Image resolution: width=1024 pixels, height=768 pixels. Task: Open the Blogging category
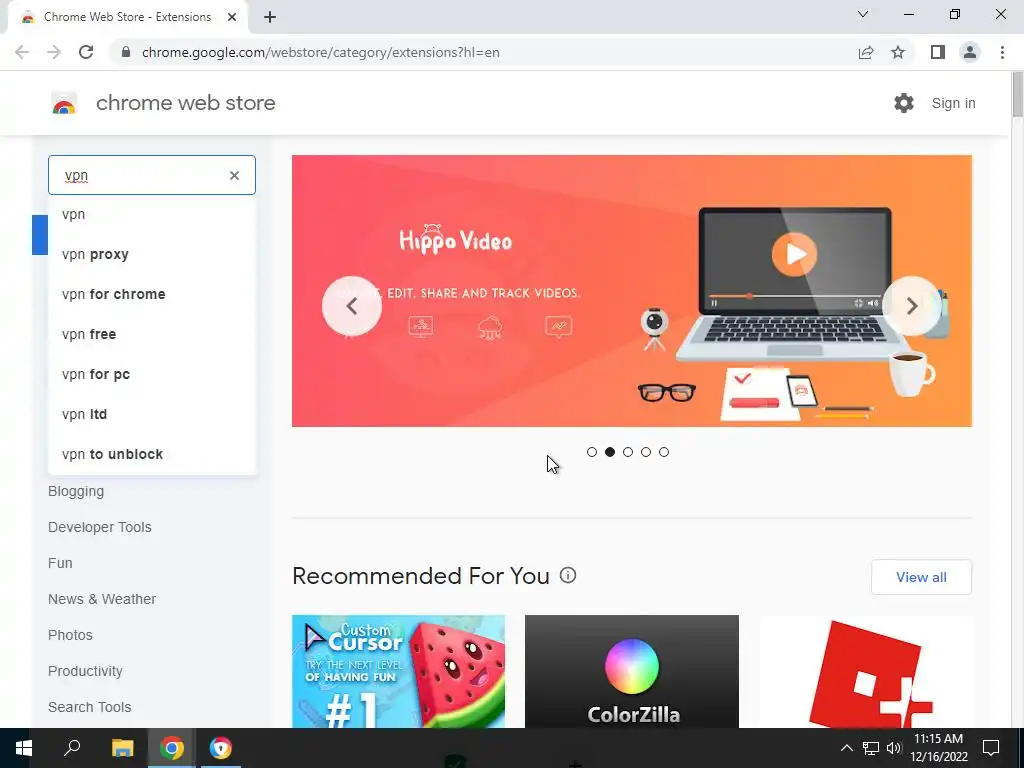(76, 491)
